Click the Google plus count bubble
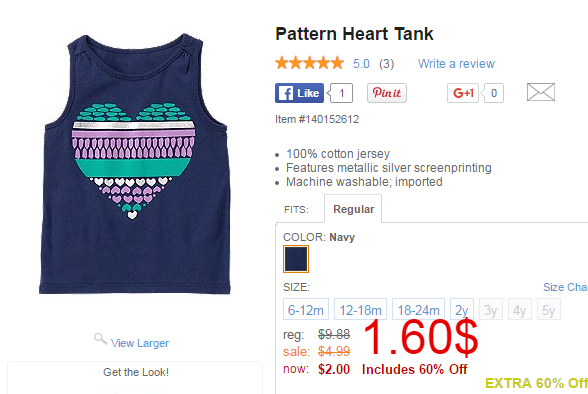The height and width of the screenshot is (394, 588). point(493,93)
